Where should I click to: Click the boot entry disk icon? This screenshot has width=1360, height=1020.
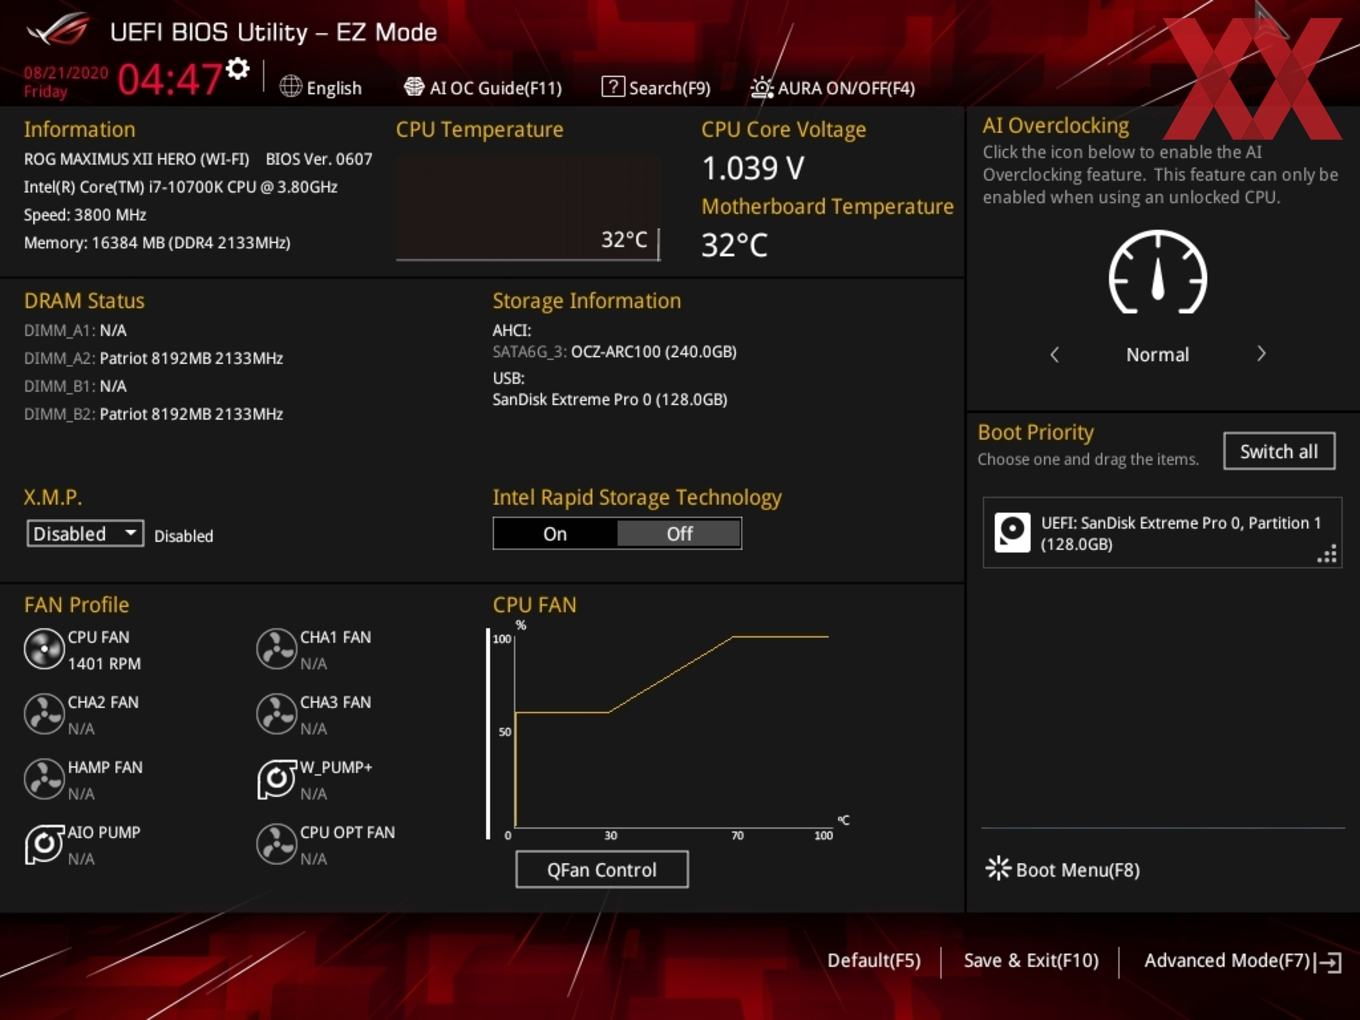pos(1013,533)
